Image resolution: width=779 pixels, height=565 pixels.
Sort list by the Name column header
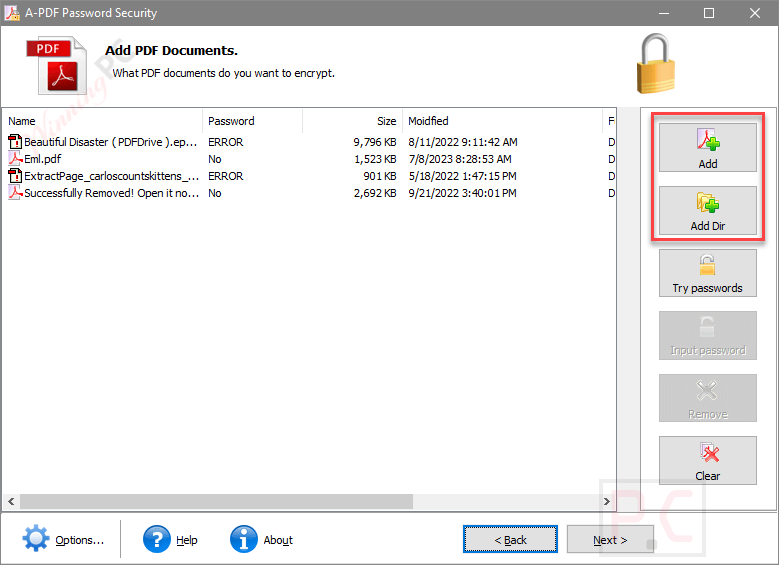(102, 121)
